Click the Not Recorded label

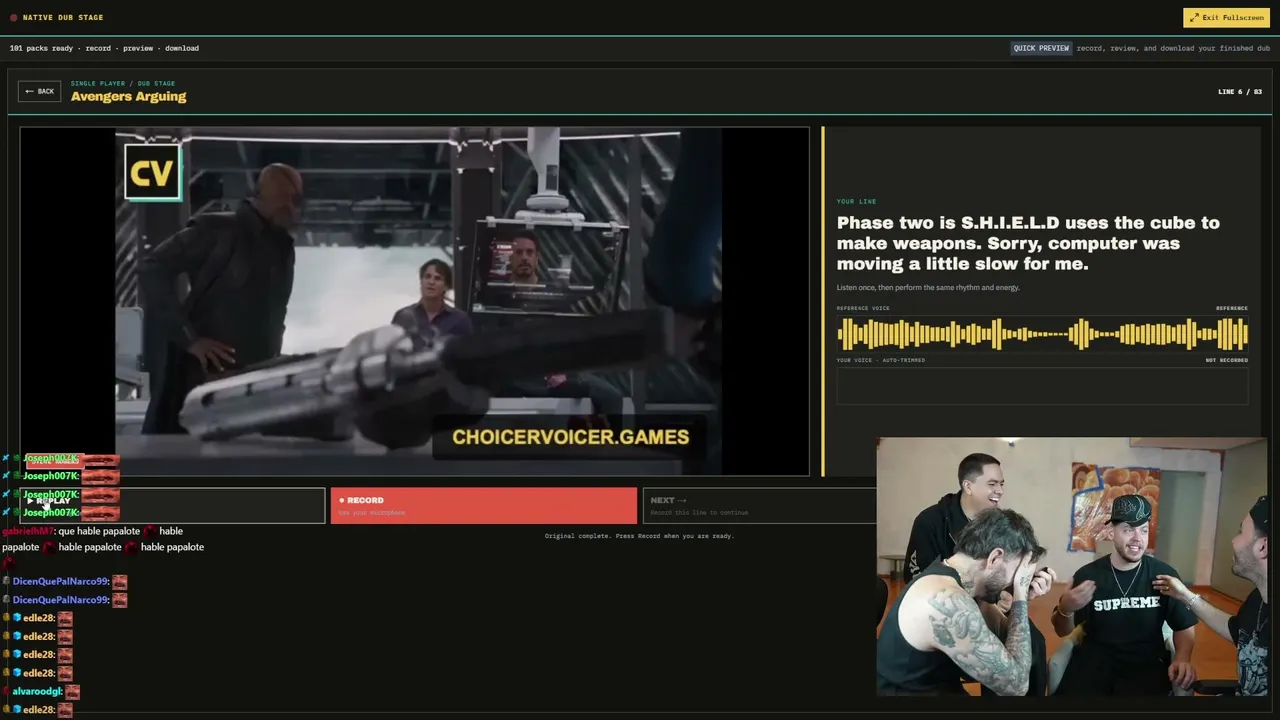[x=1227, y=360]
